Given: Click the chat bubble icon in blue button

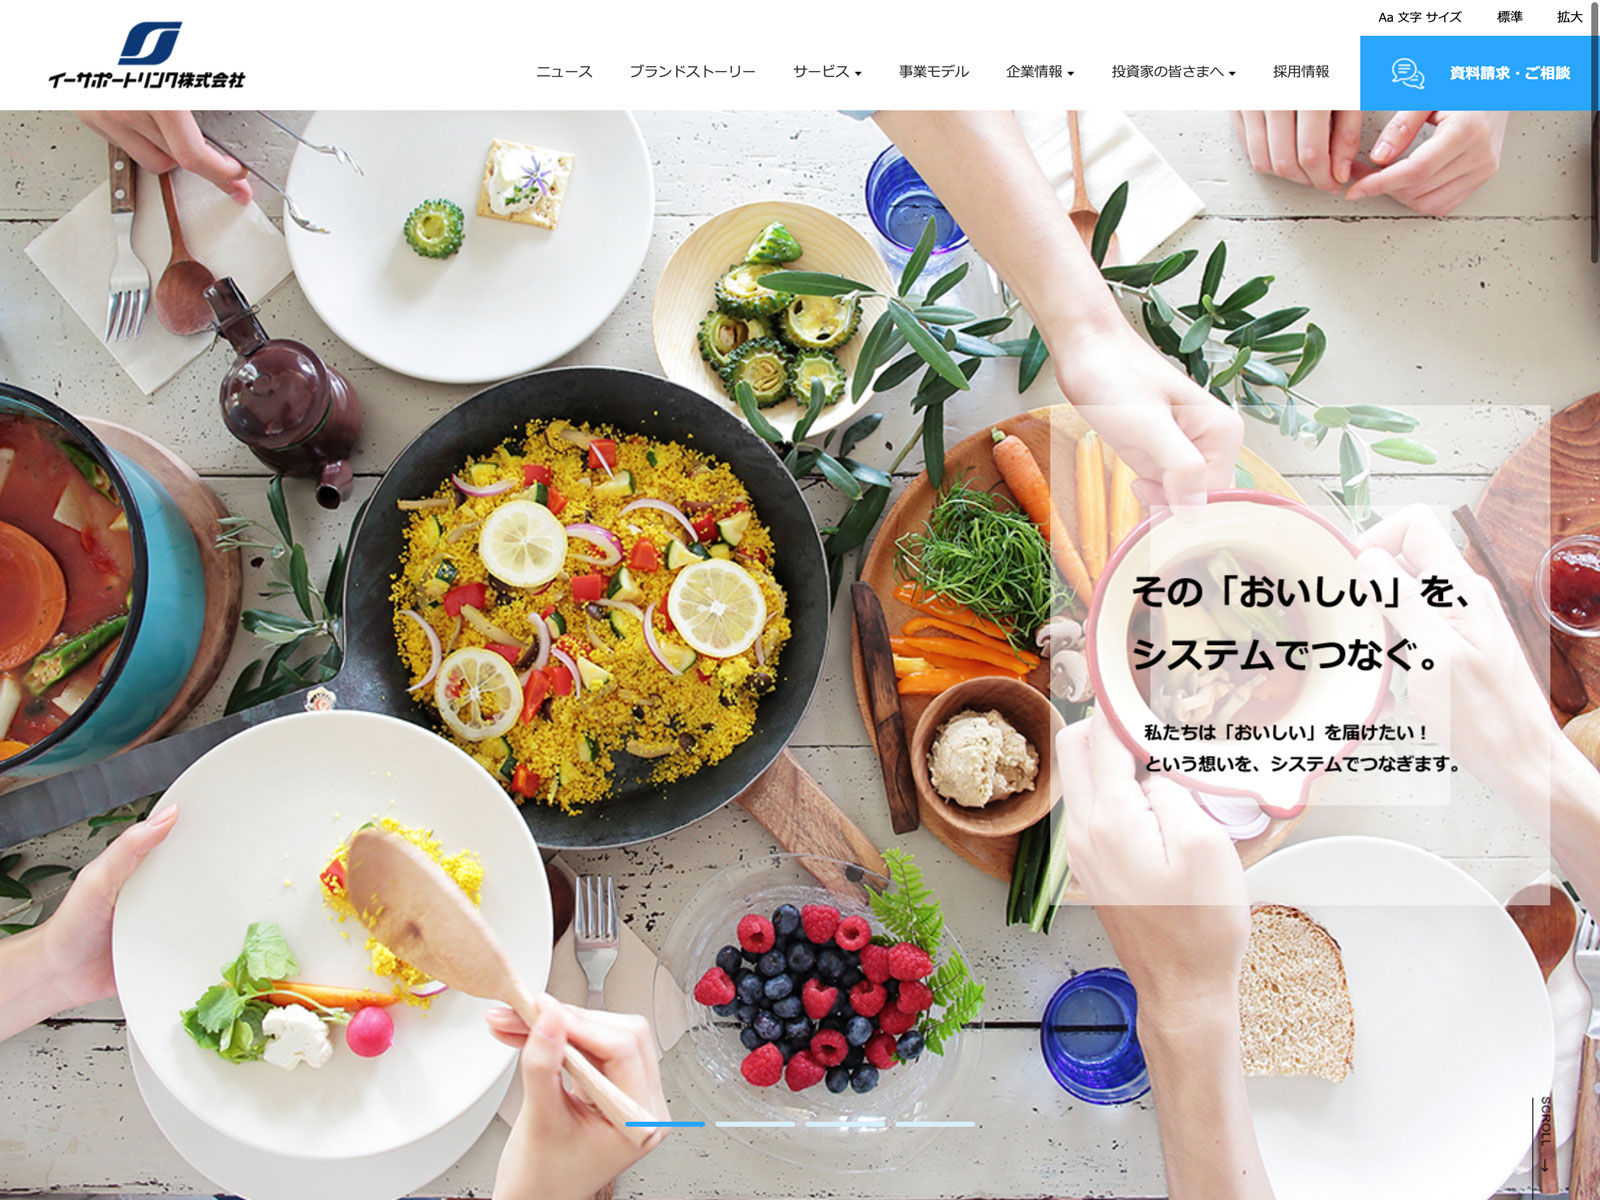Looking at the screenshot, I should (x=1408, y=73).
